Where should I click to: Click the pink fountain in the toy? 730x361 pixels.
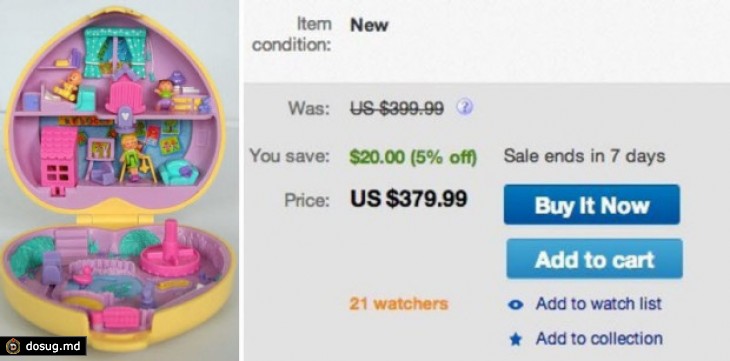click(x=166, y=251)
